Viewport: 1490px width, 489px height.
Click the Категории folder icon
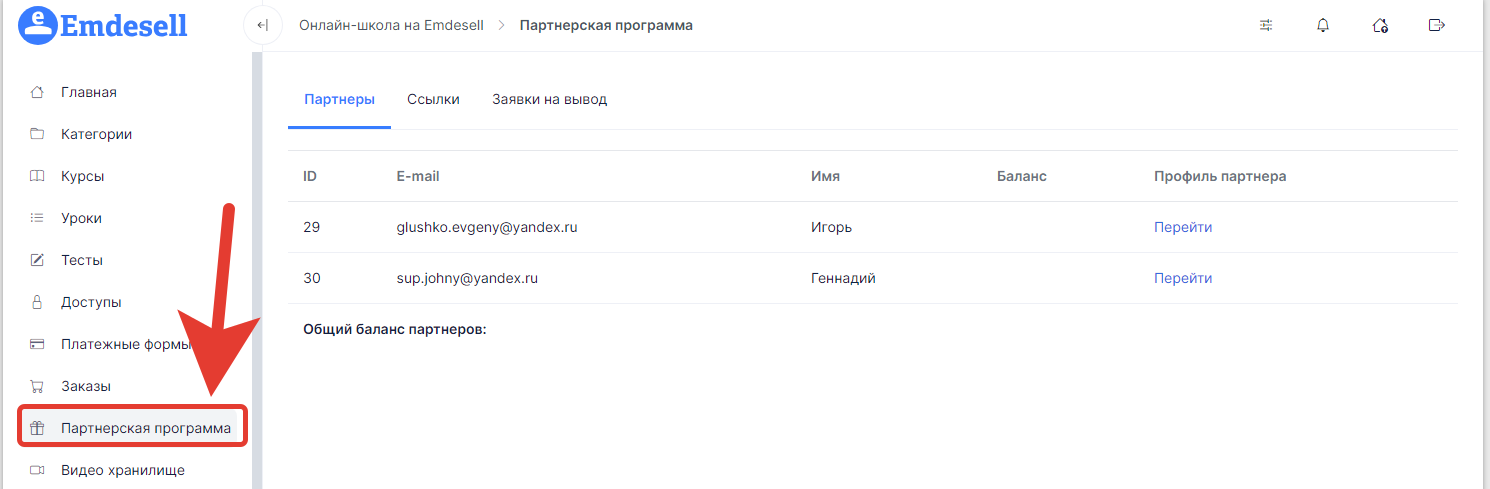37,134
